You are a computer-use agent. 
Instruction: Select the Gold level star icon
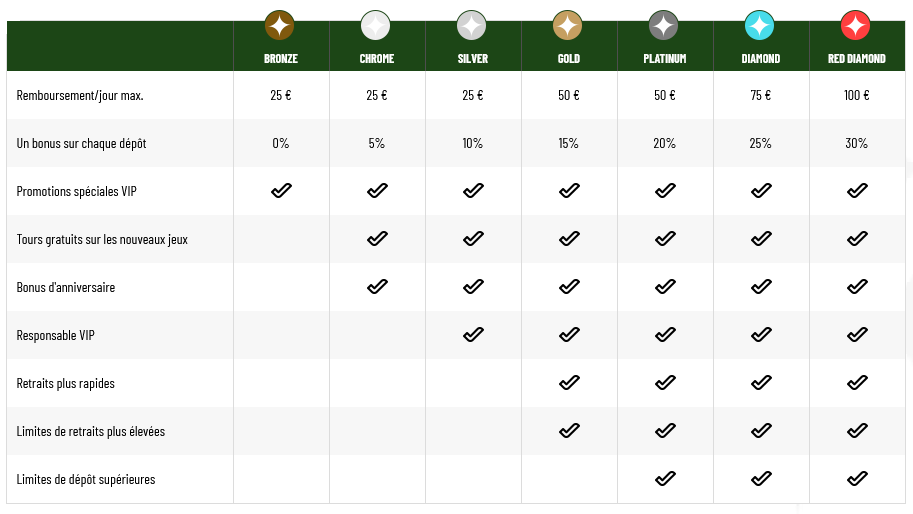click(568, 26)
